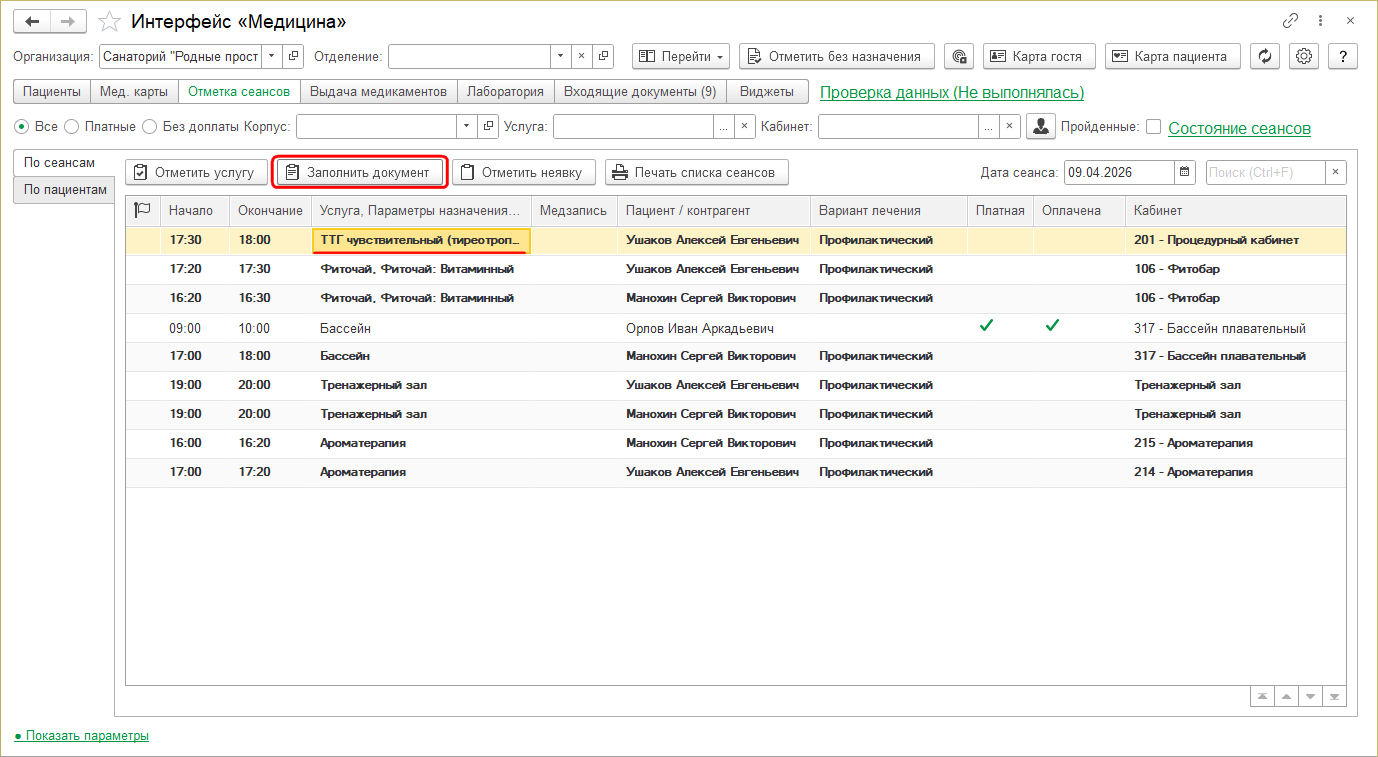This screenshot has height=757, width=1378.
Task: Click the question mark help button
Action: click(1342, 56)
